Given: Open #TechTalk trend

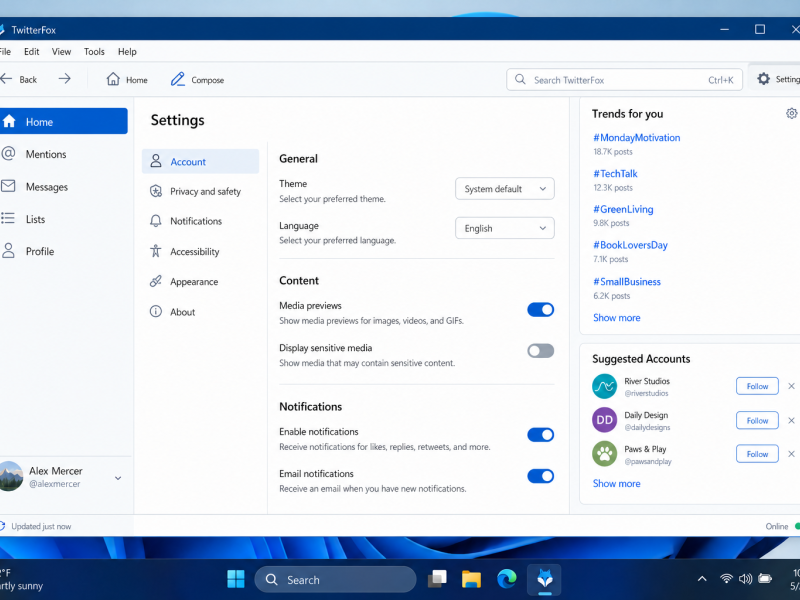Looking at the screenshot, I should click(615, 173).
